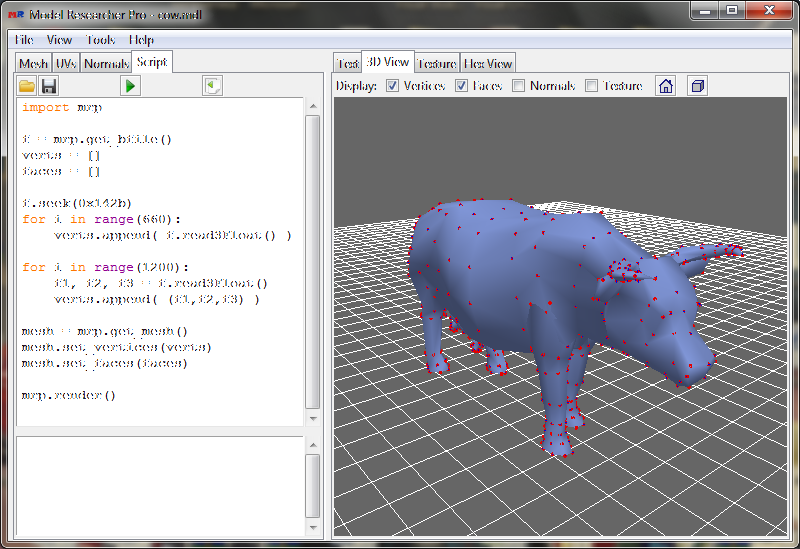
Task: Open the Tools menu
Action: point(100,40)
